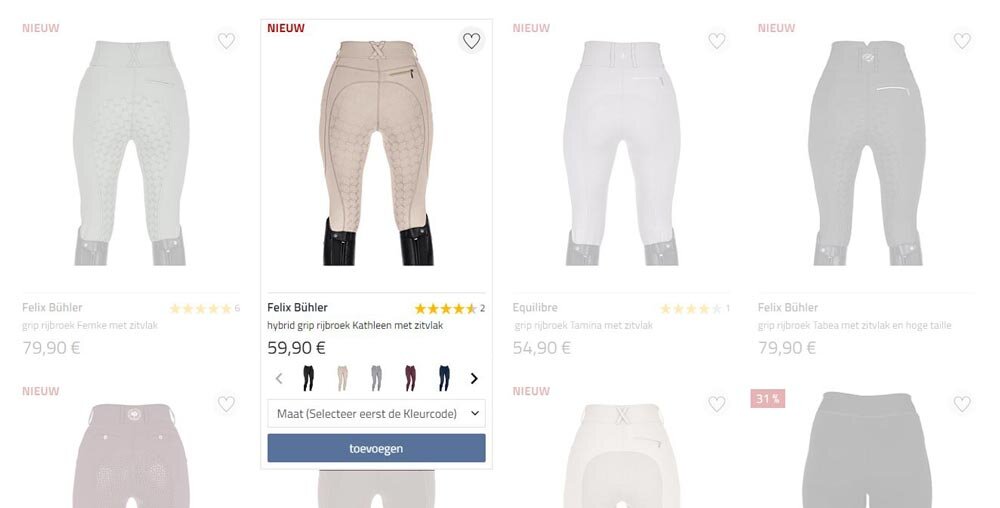Toggle wishlist heart on burgundy breeches product
This screenshot has height=508, width=1000.
tap(226, 404)
